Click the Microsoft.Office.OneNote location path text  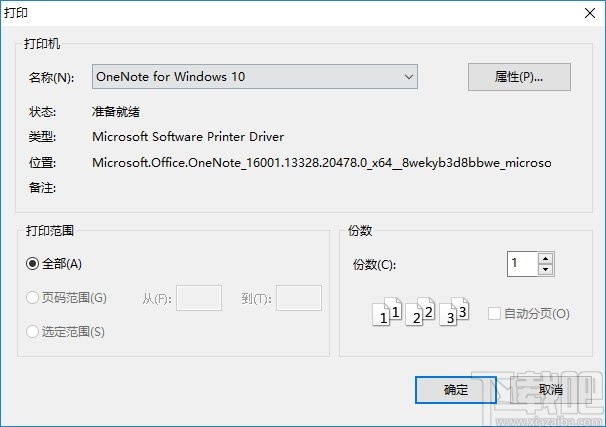coord(322,163)
